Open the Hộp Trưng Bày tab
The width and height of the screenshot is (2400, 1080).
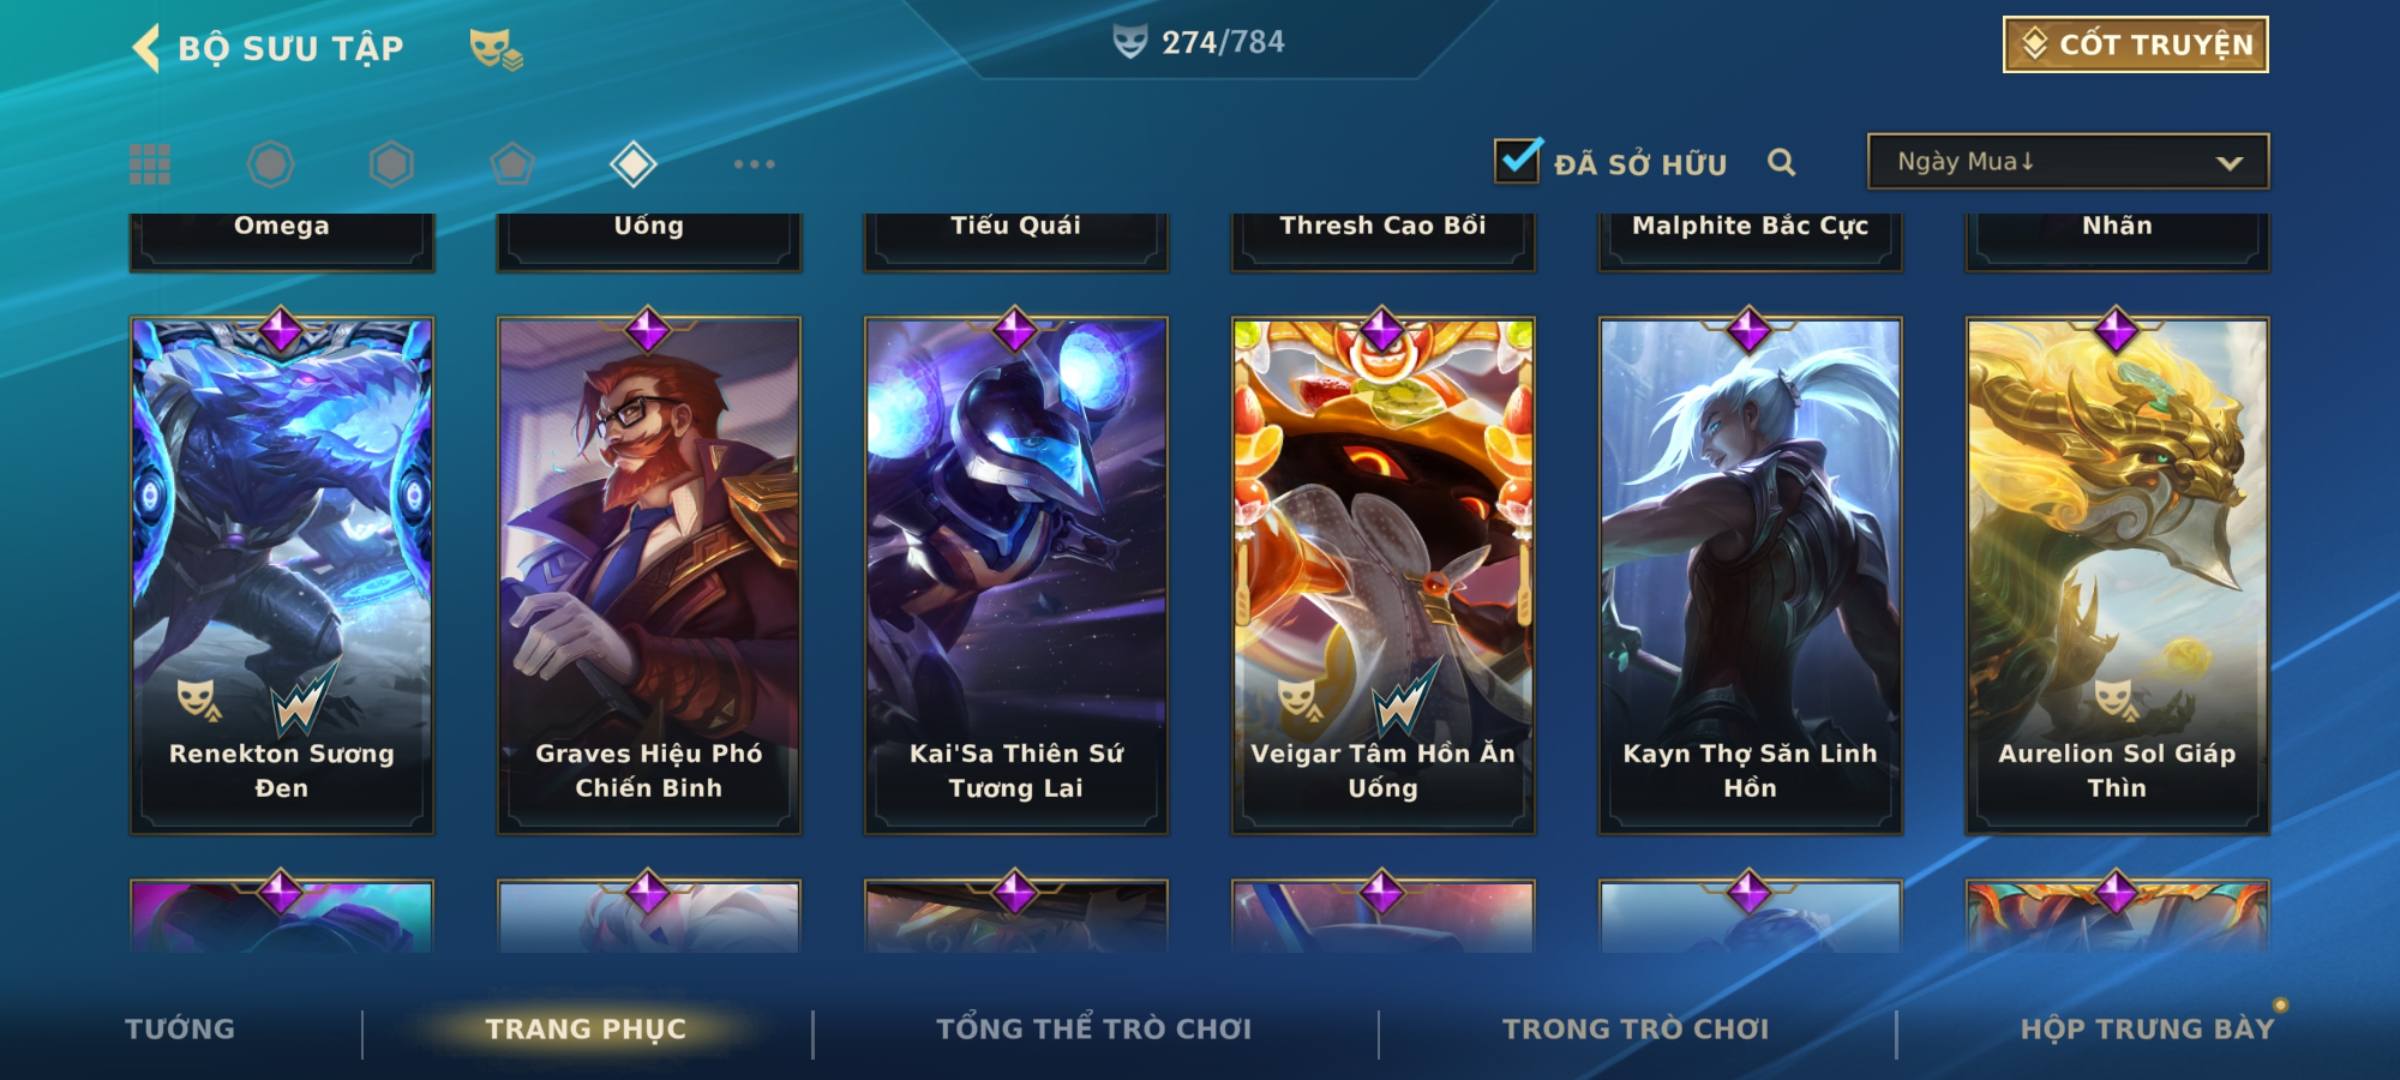(x=2147, y=1029)
